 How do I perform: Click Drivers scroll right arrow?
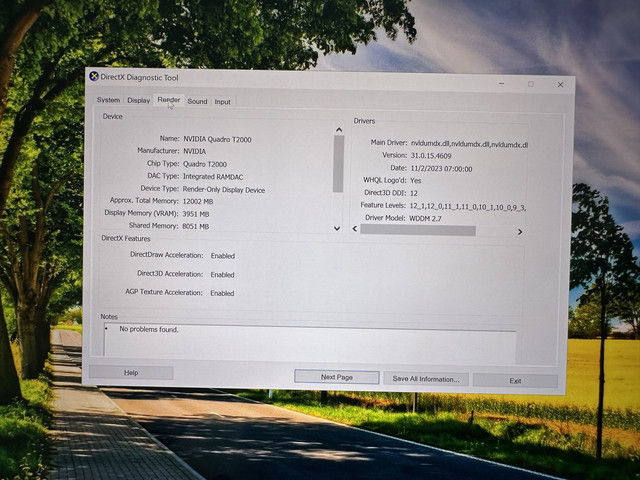[520, 232]
